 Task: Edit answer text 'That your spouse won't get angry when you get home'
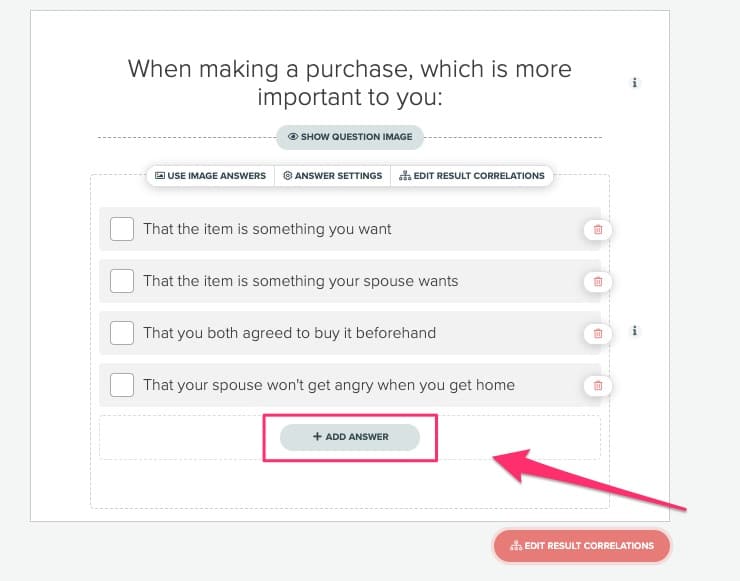[329, 385]
